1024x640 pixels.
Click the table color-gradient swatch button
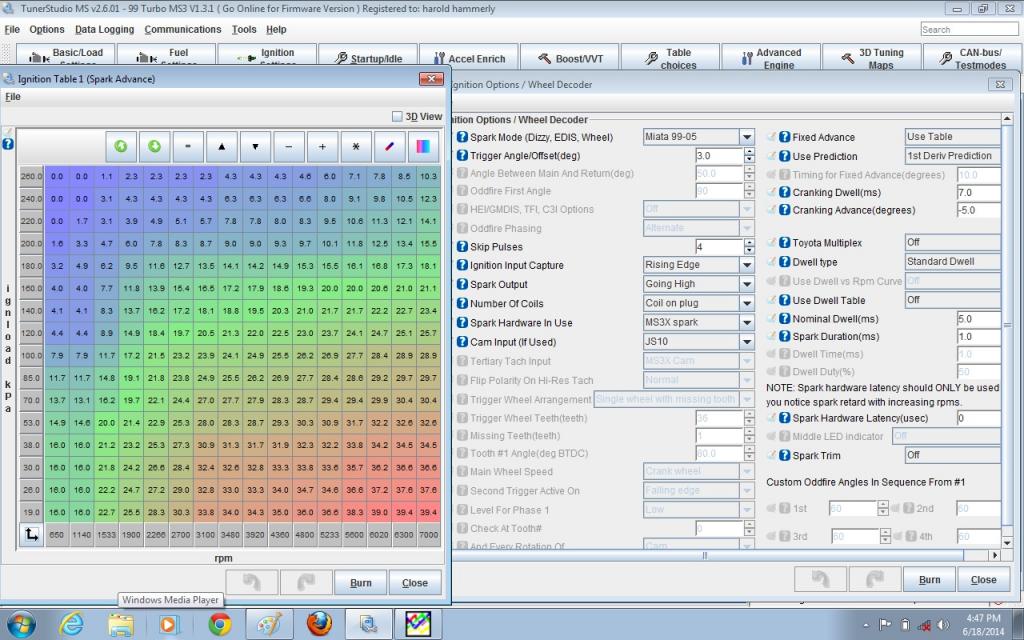(424, 146)
